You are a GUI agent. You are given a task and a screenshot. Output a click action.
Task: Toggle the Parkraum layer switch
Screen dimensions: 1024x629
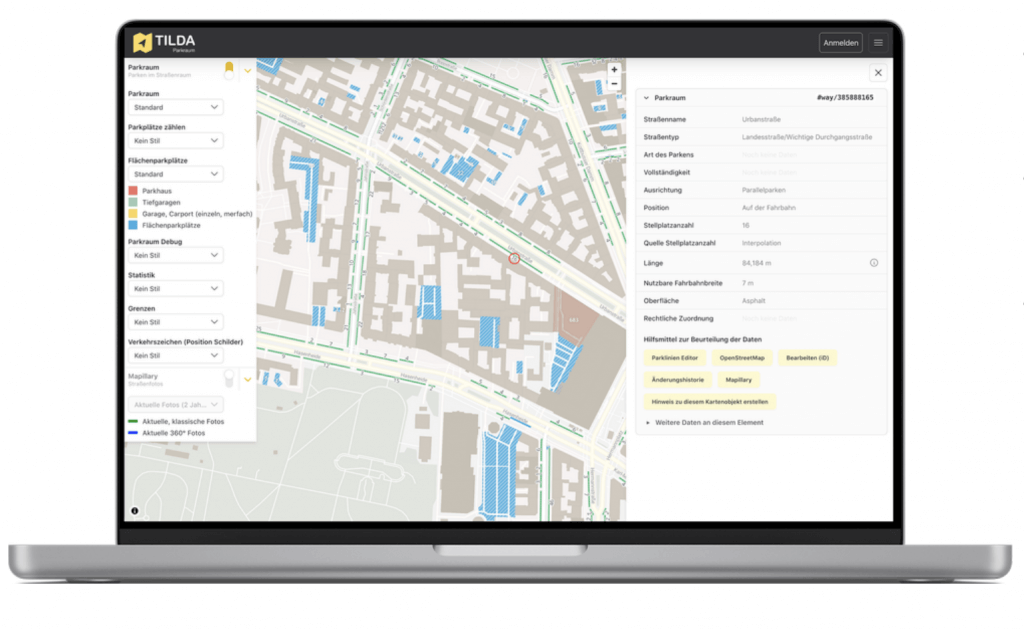click(229, 70)
